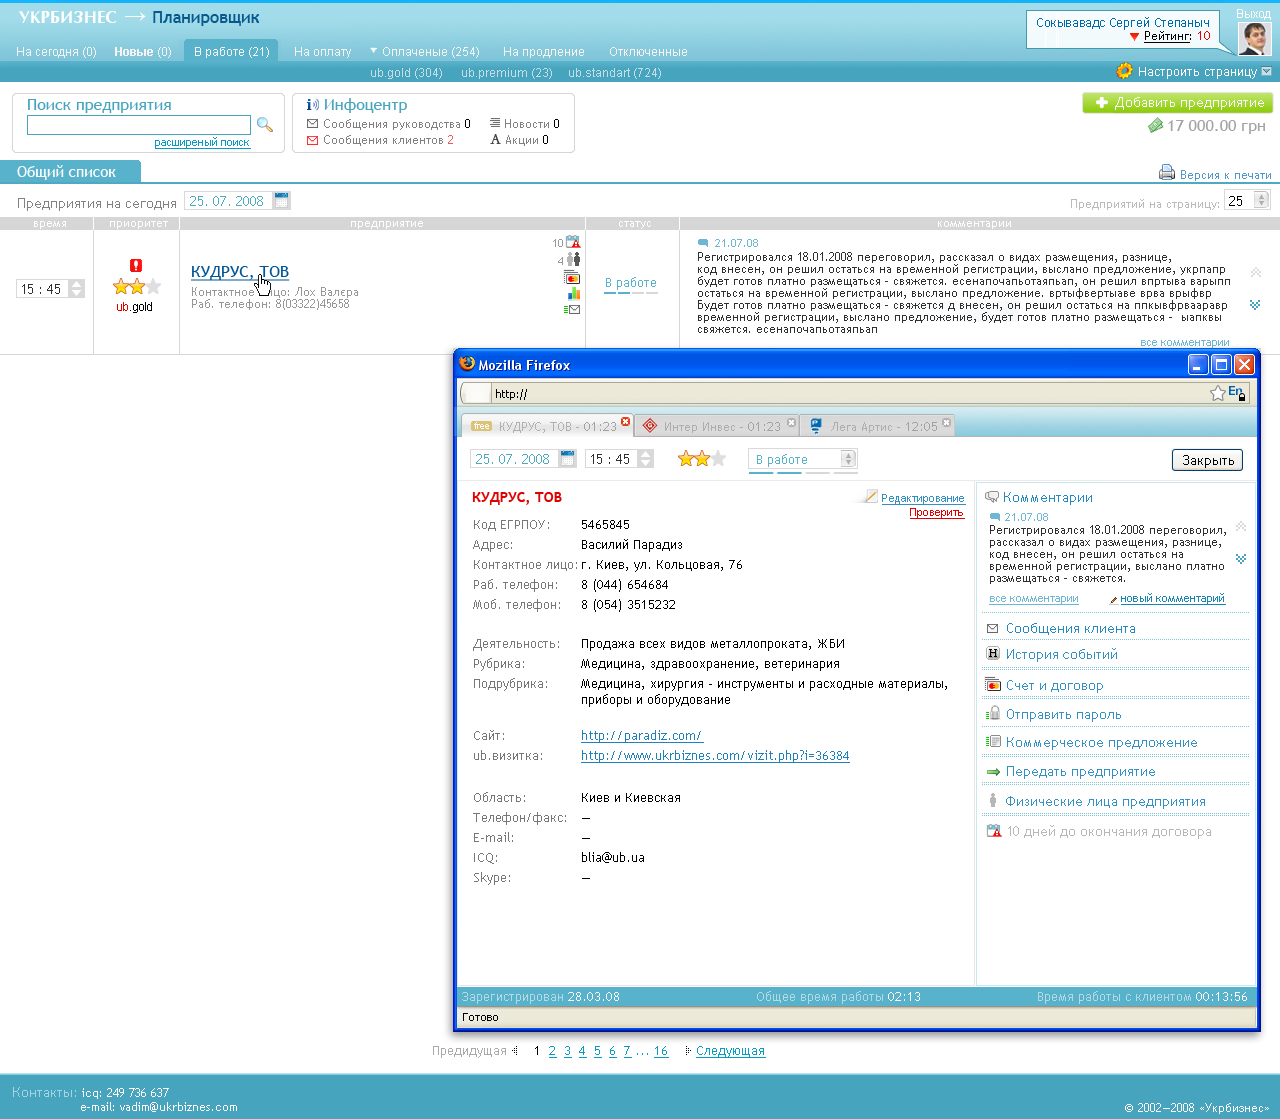Click the bookmark star icon in Firefox address bar
1280x1119 pixels.
[1217, 393]
